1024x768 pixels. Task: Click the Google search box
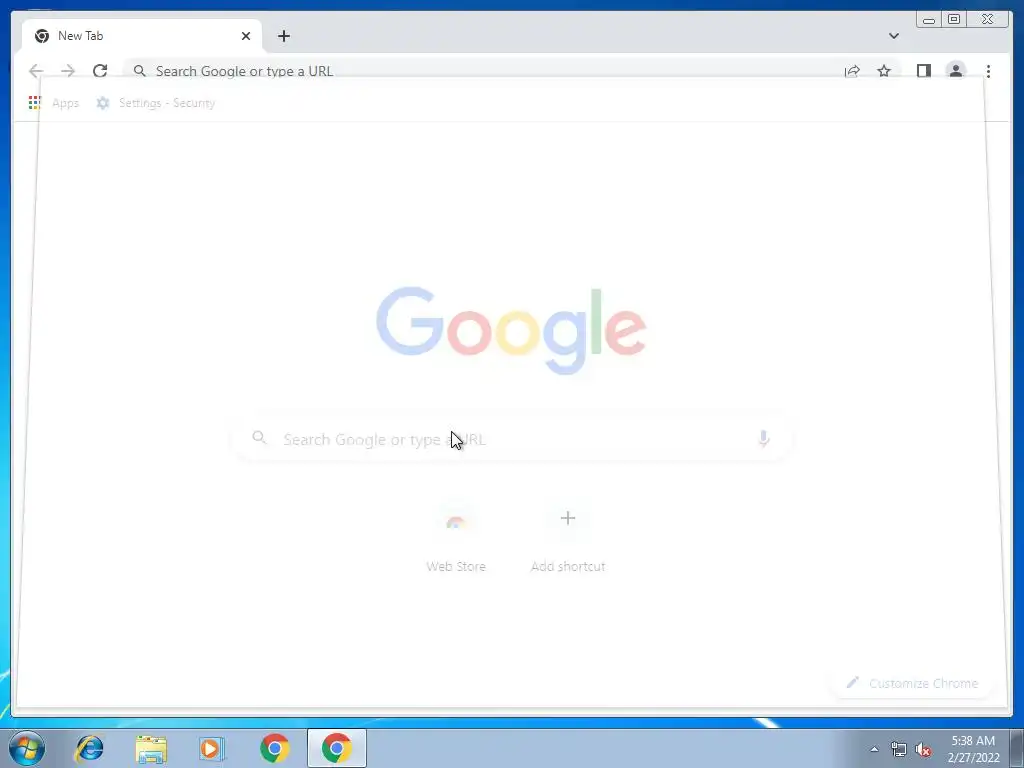pyautogui.click(x=511, y=439)
